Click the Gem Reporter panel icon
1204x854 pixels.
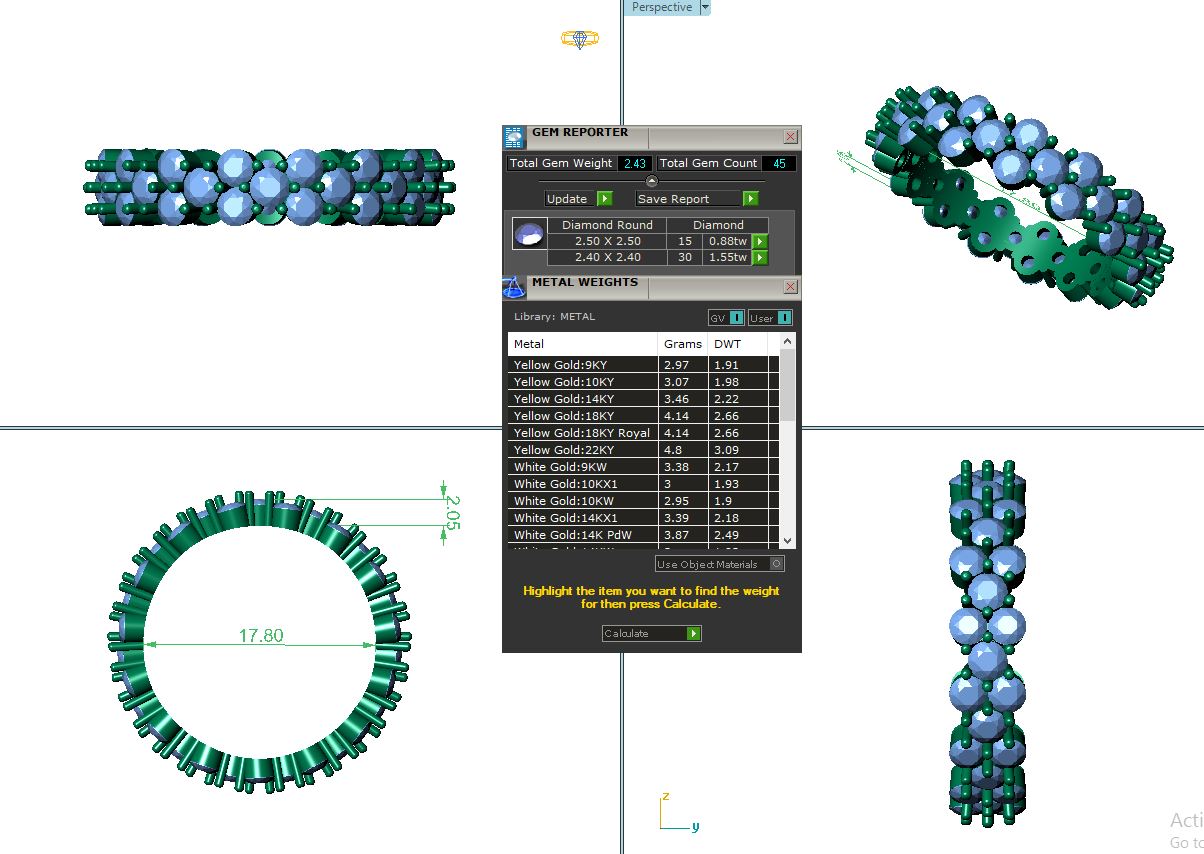[513, 137]
